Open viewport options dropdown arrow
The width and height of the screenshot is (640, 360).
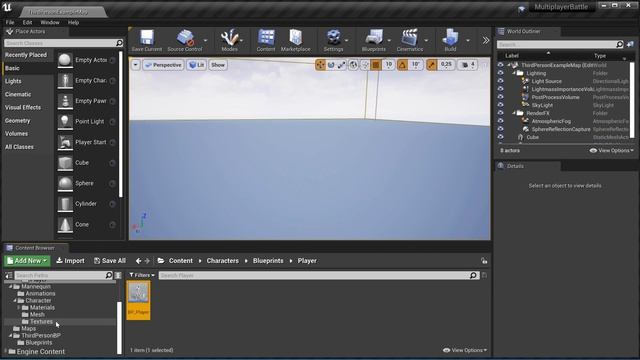coord(136,65)
